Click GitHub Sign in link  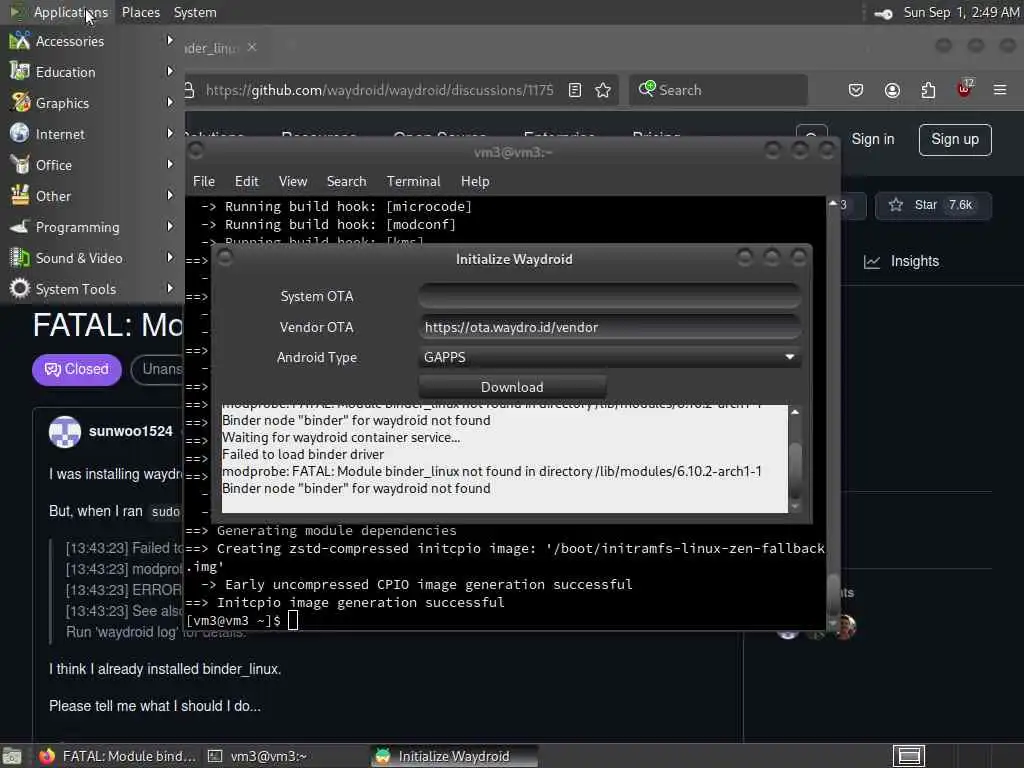[872, 139]
